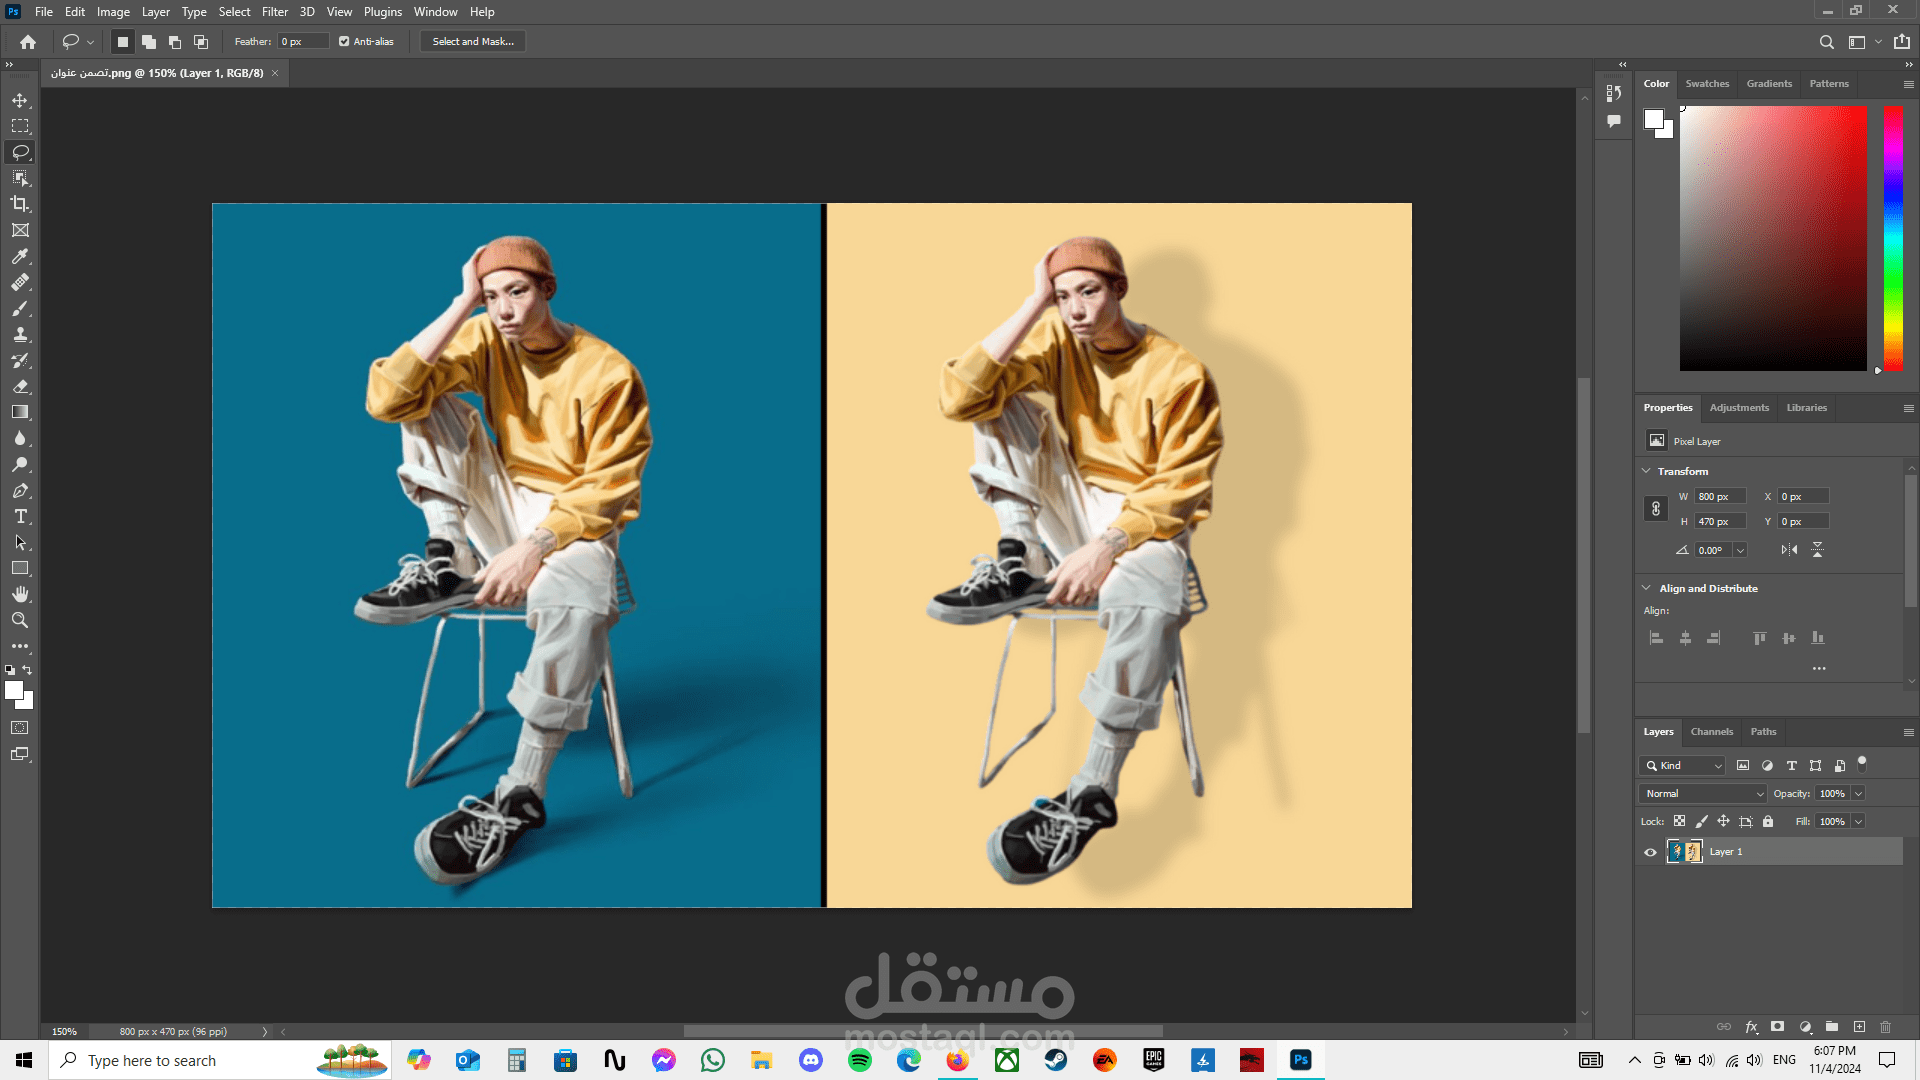The image size is (1920, 1080).
Task: Flip layer horizontally in Transform
Action: [1789, 550]
